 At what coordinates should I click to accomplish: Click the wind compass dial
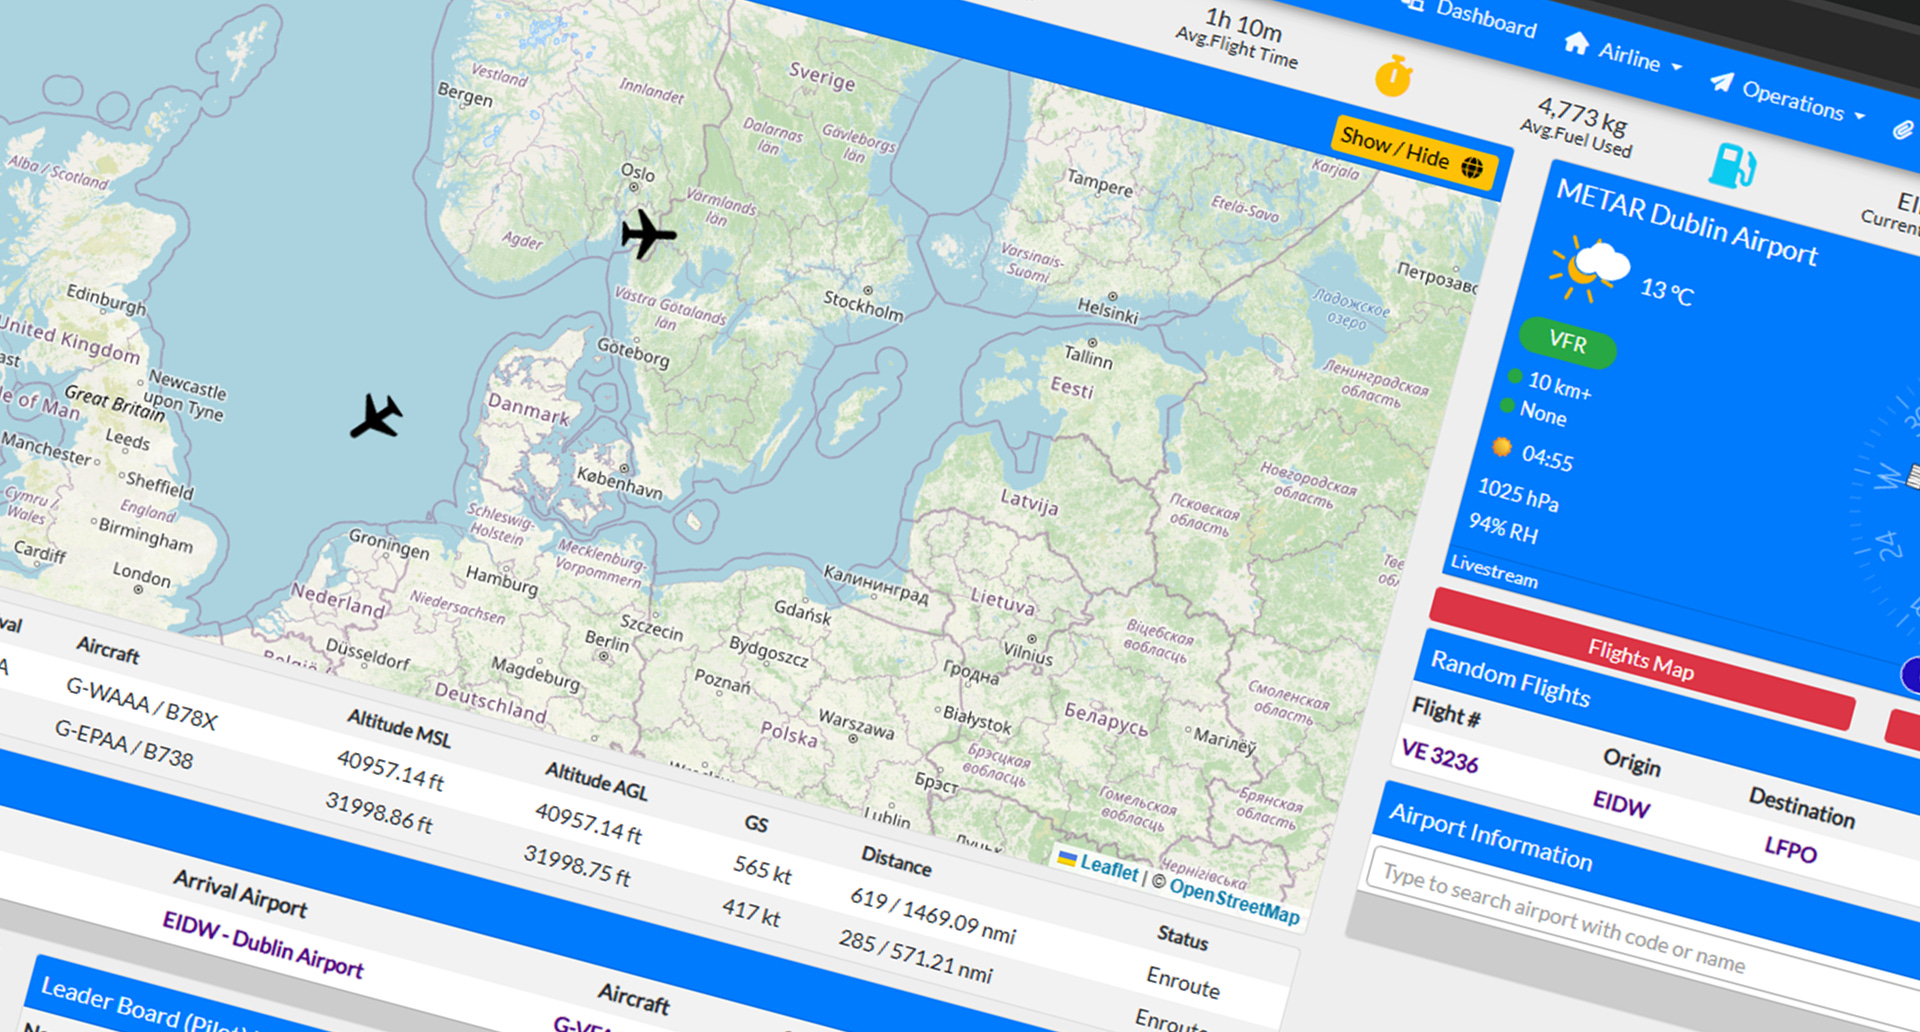click(x=1885, y=510)
